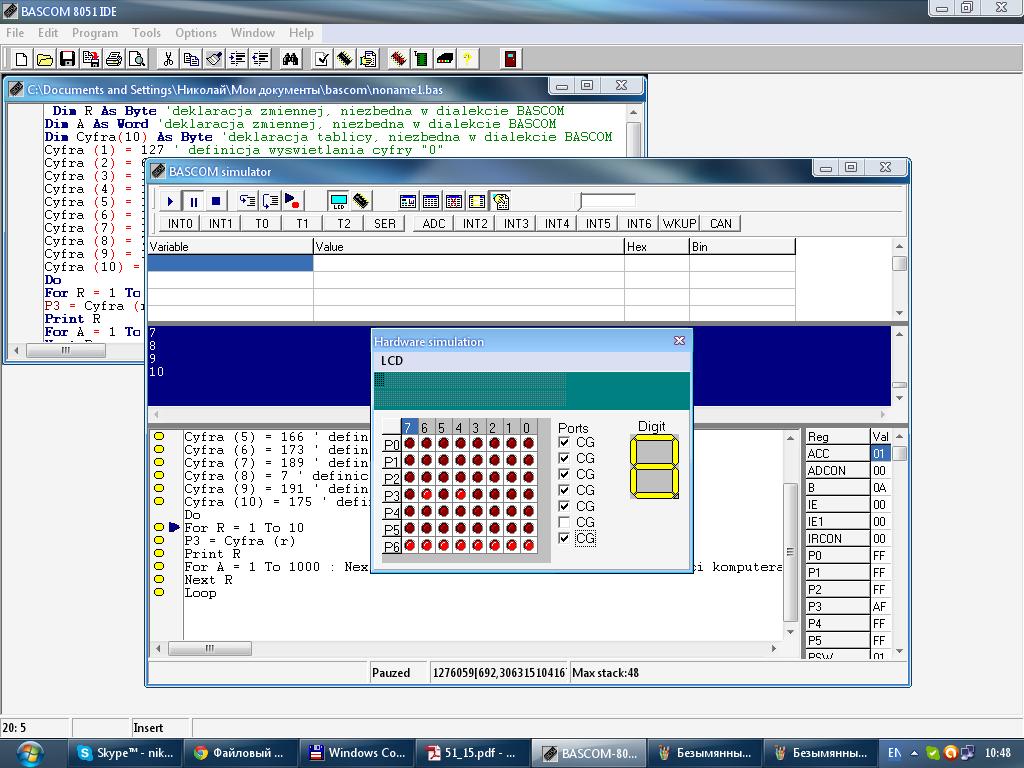Click the breakpoint marker beside 'Print R' line

[159, 554]
